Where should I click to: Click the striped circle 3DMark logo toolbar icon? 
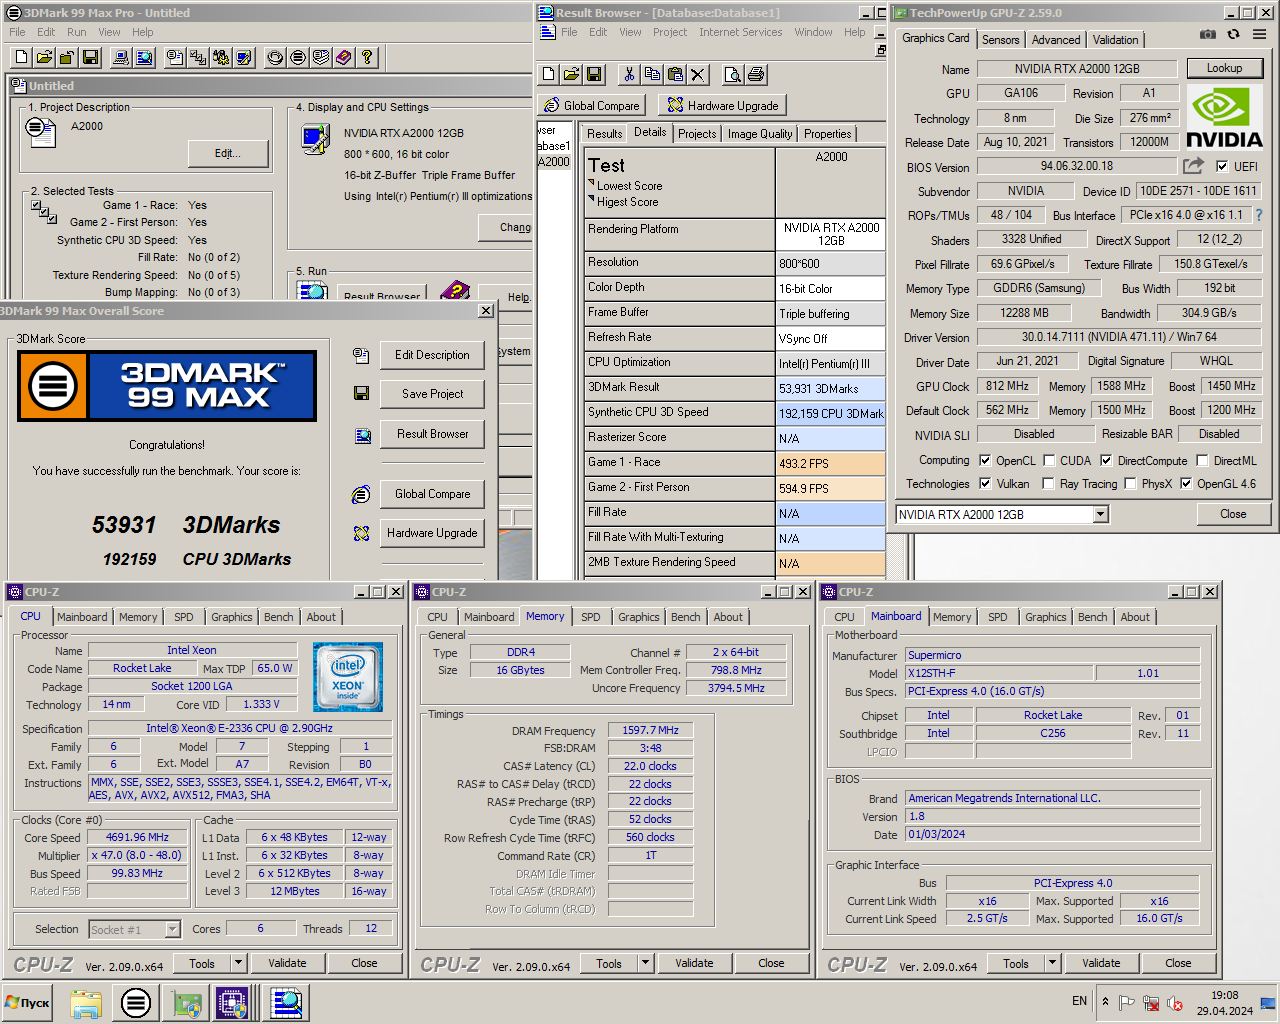pyautogui.click(x=298, y=58)
